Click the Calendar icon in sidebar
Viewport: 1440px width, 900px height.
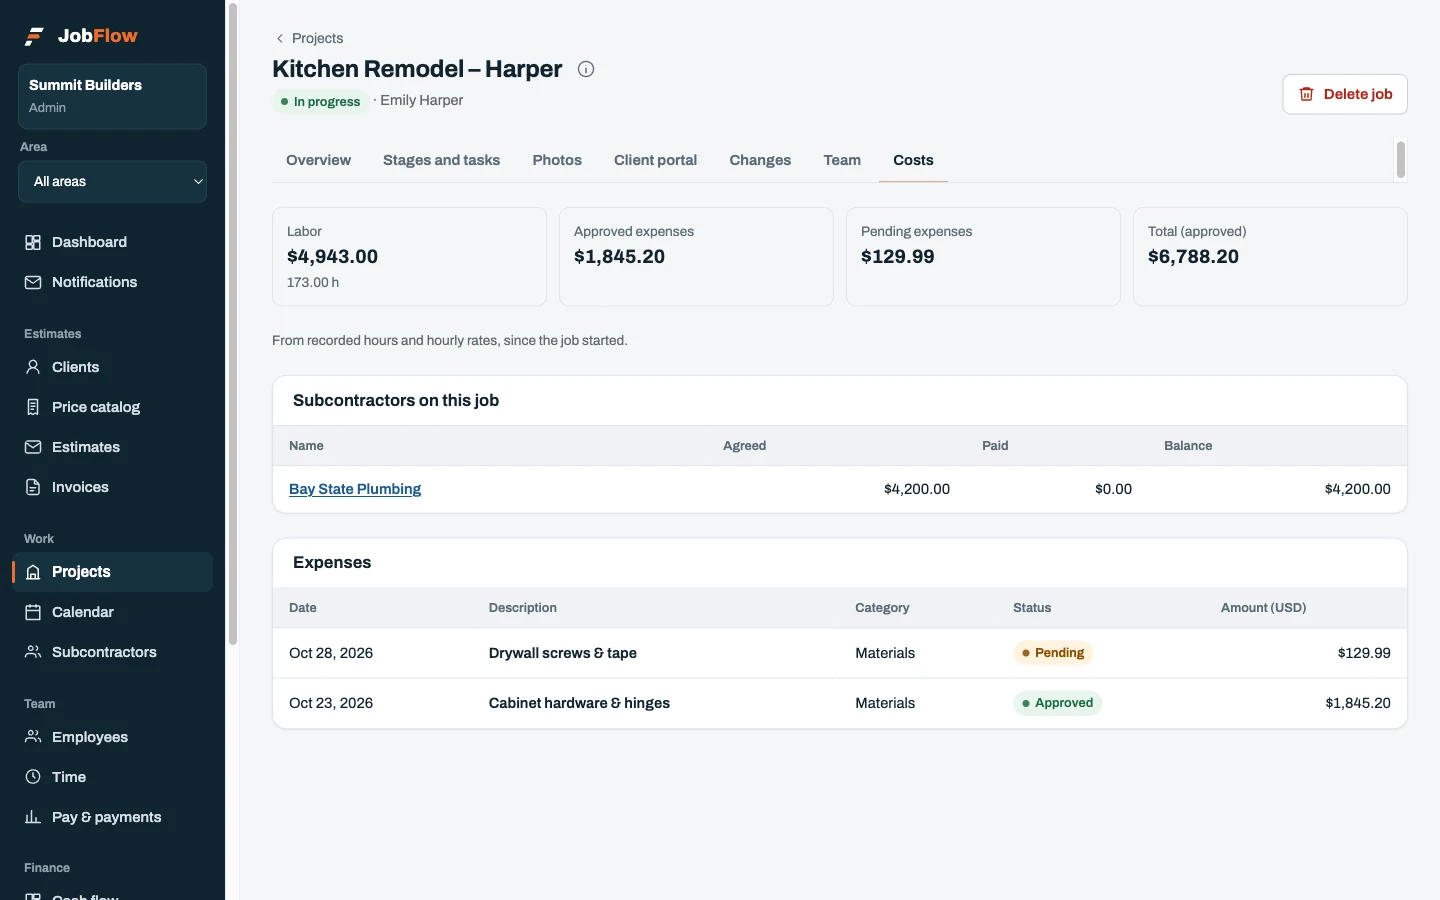pyautogui.click(x=33, y=612)
